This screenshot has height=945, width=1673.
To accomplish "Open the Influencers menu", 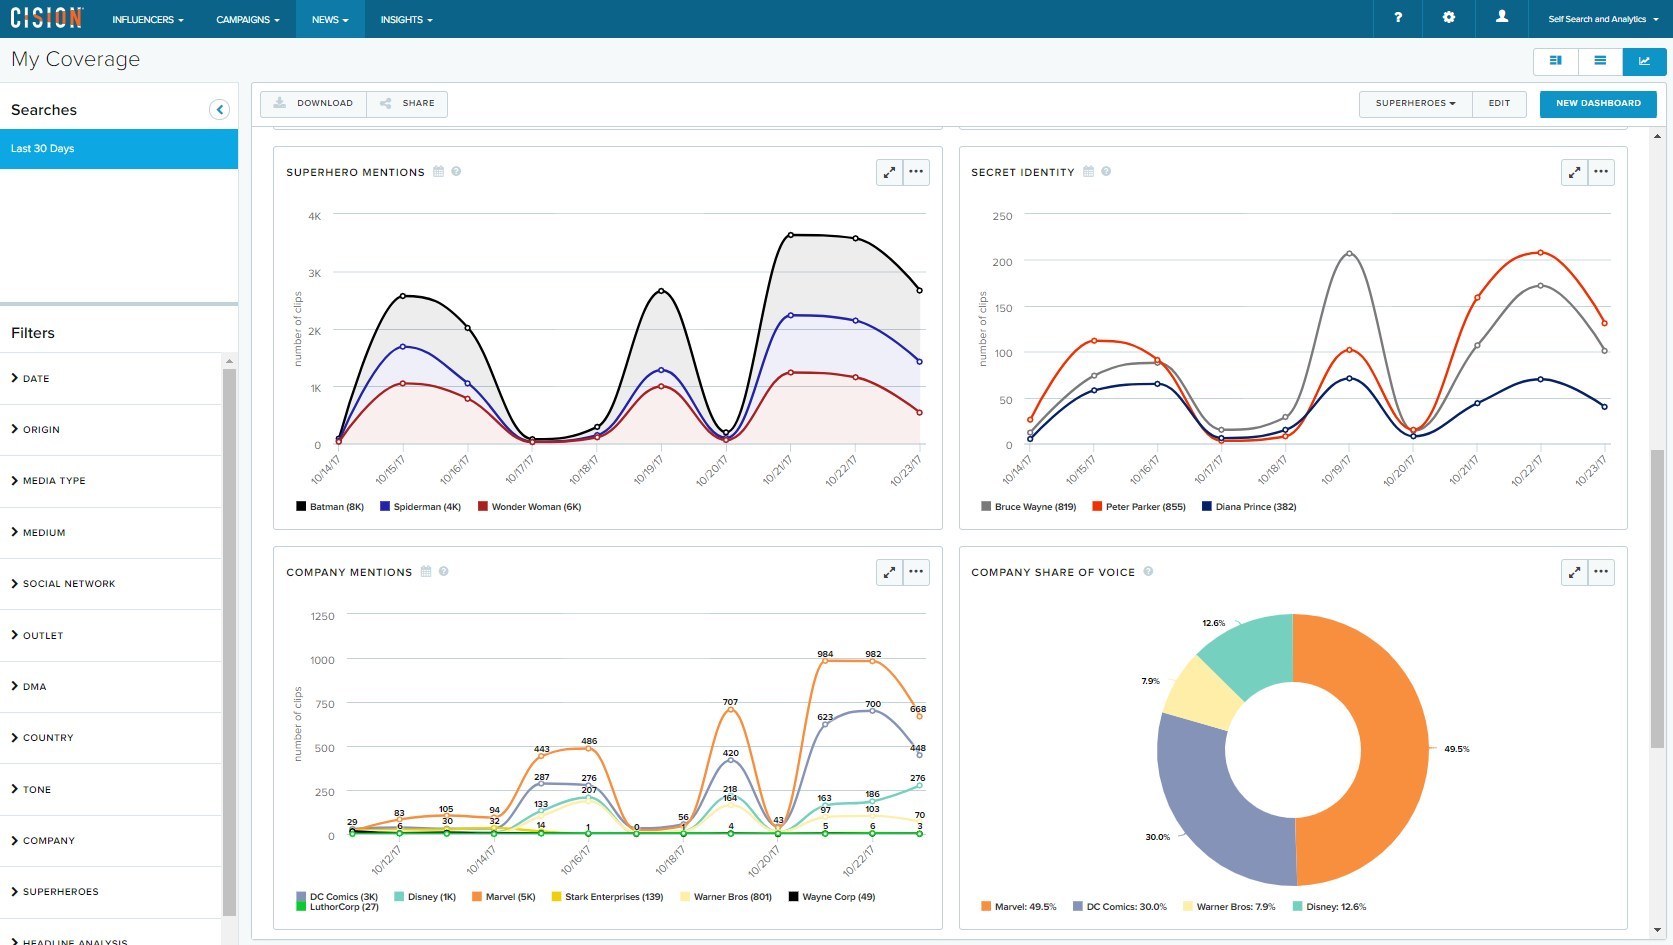I will 148,19.
